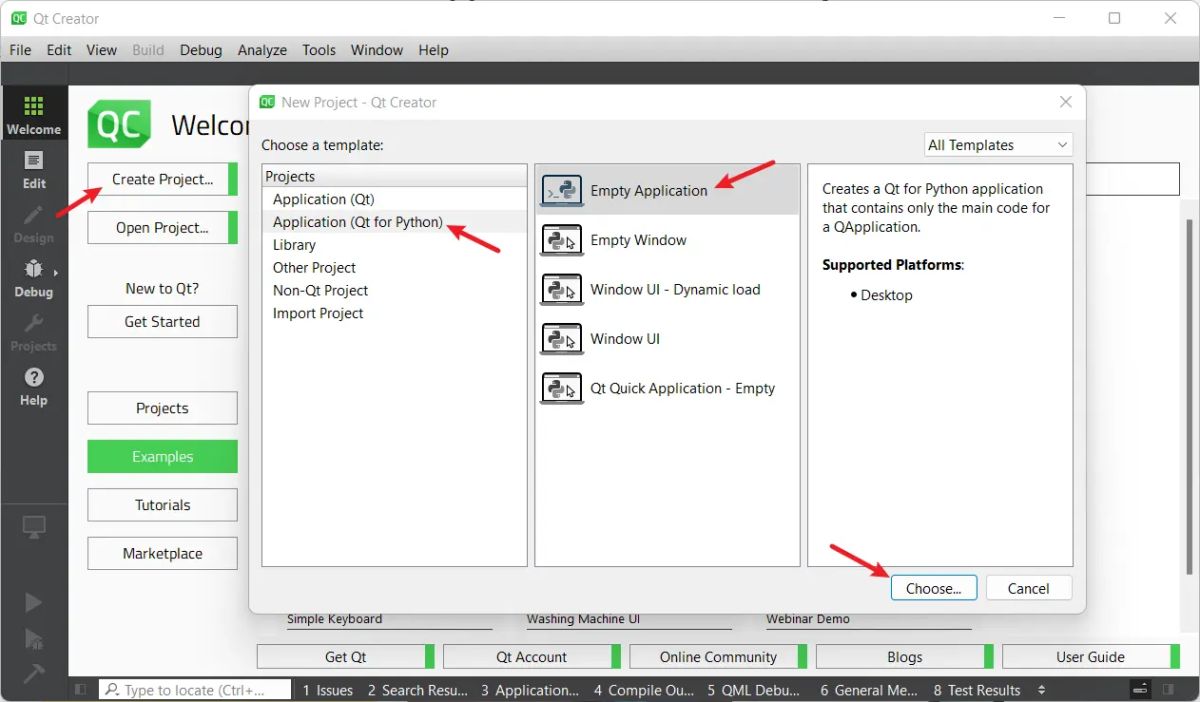Viewport: 1200px width, 702px height.
Task: Open the Debug menu
Action: (201, 50)
